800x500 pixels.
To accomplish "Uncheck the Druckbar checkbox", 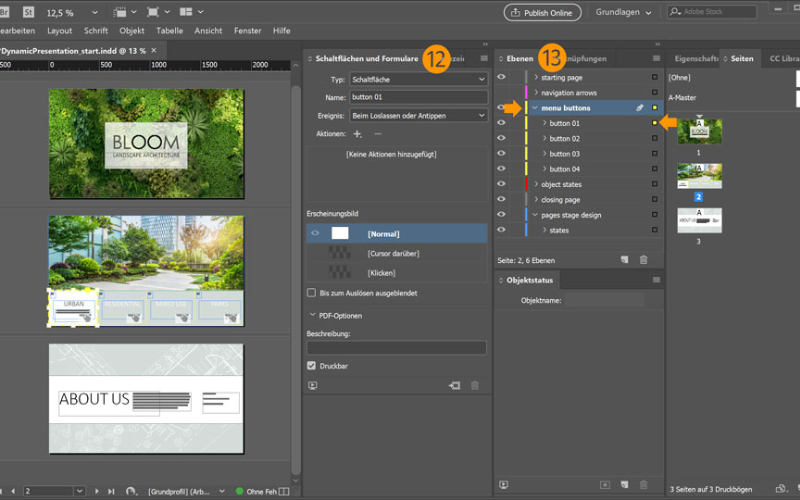I will coord(312,366).
